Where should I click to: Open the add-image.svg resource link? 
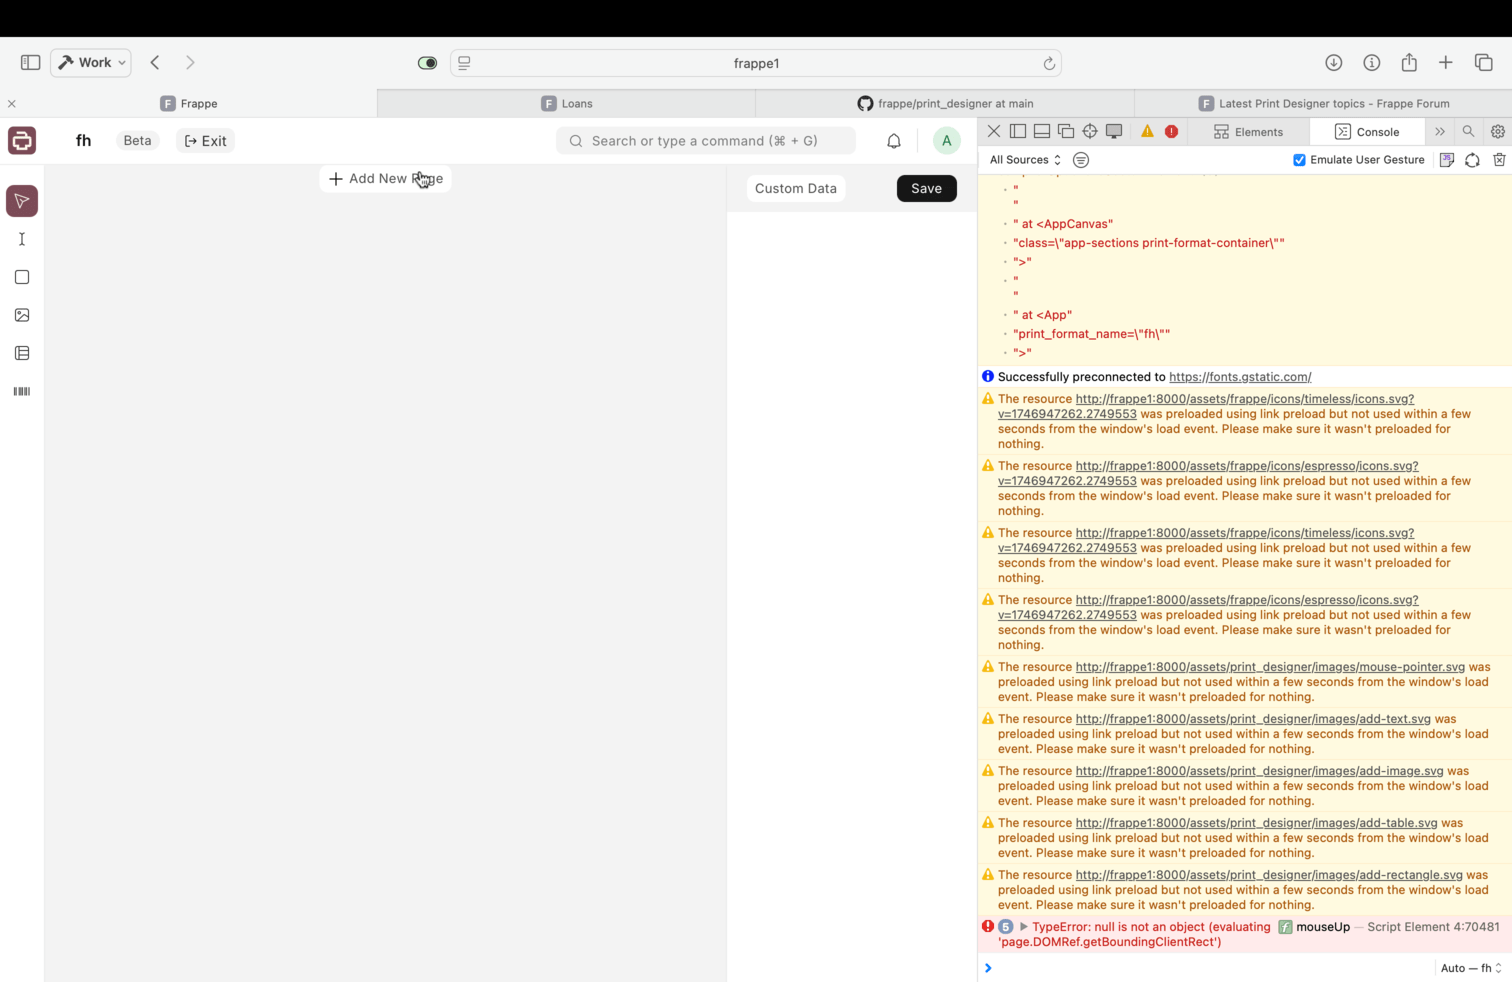pos(1259,771)
